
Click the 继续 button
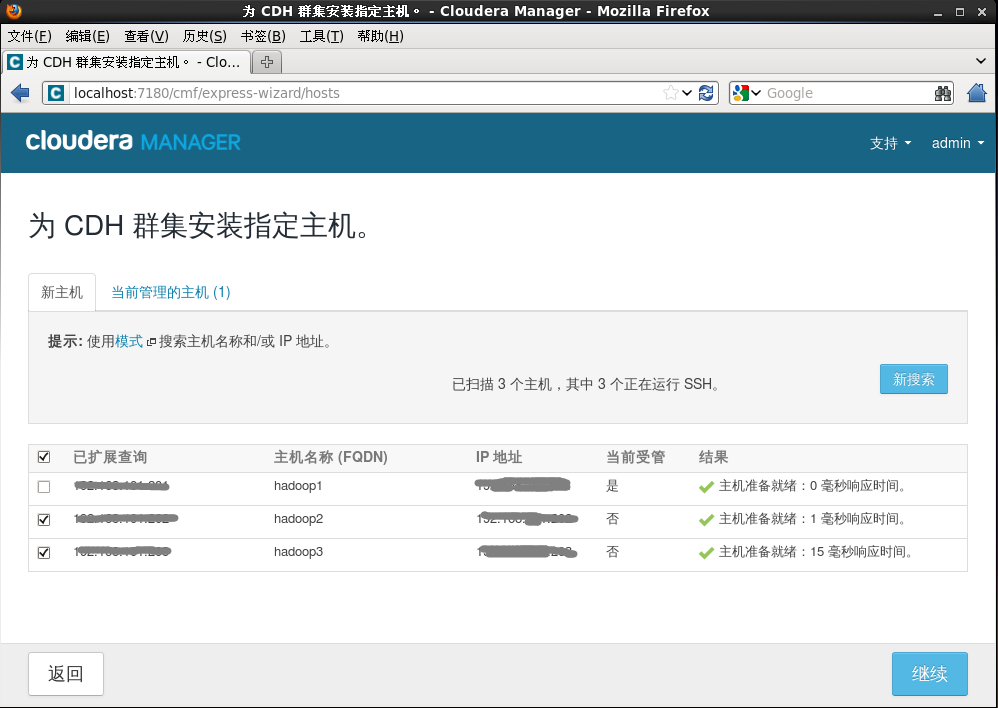click(929, 674)
